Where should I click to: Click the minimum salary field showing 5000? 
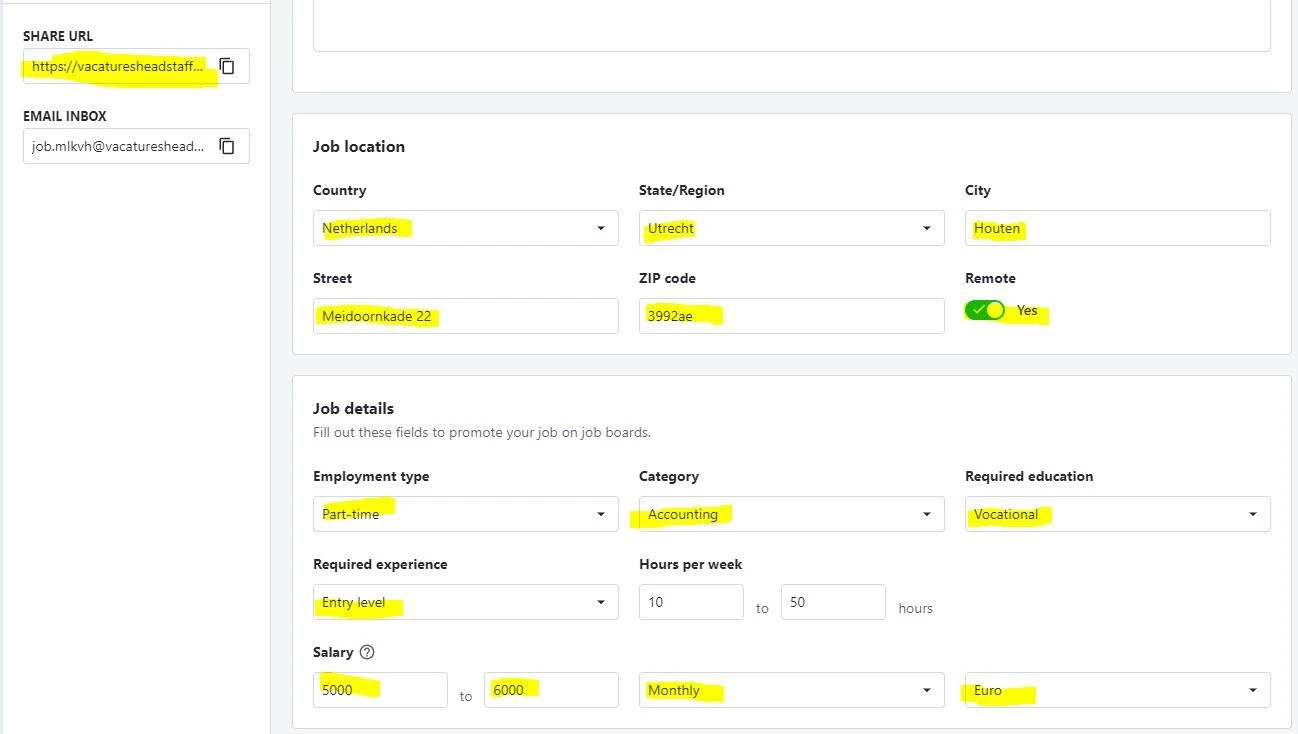coord(380,690)
